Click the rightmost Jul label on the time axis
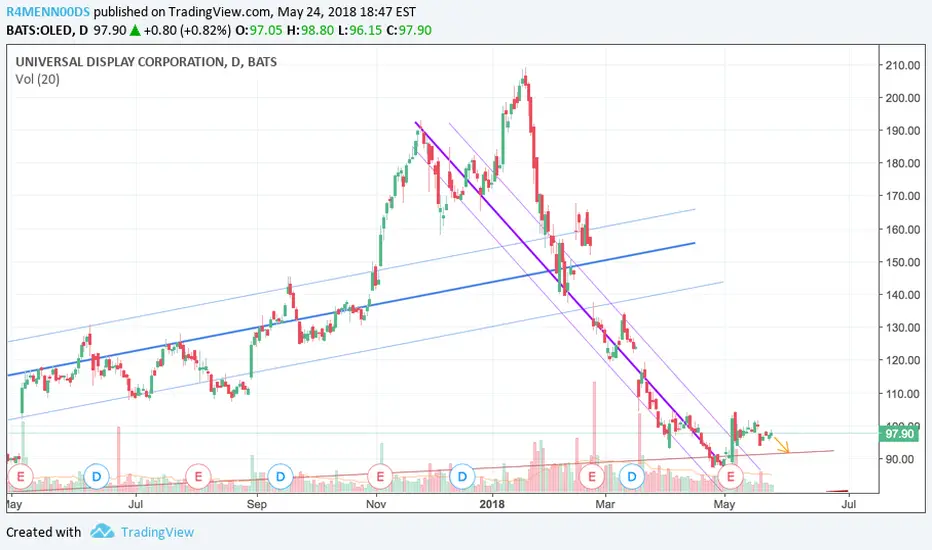This screenshot has height=550, width=932. point(849,504)
